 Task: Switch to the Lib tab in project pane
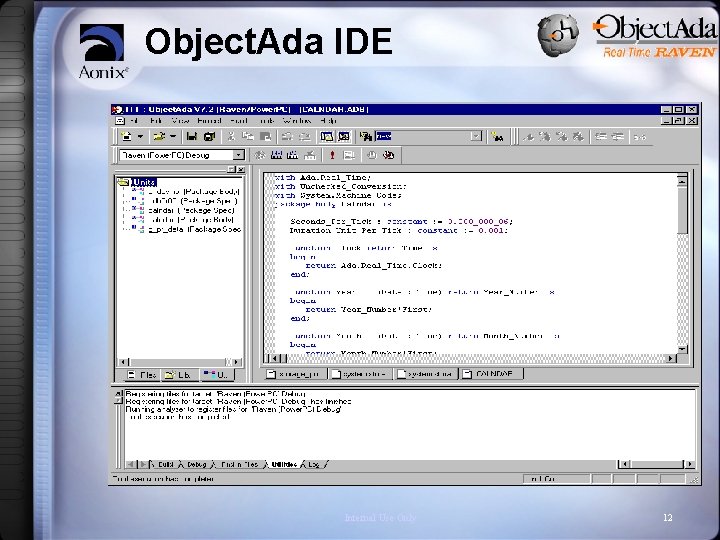(179, 375)
